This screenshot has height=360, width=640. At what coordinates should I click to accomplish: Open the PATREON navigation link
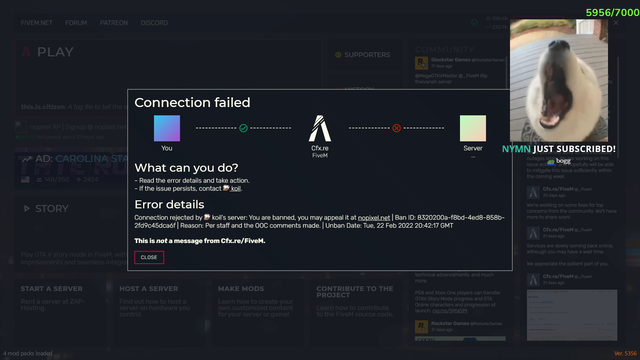click(114, 23)
